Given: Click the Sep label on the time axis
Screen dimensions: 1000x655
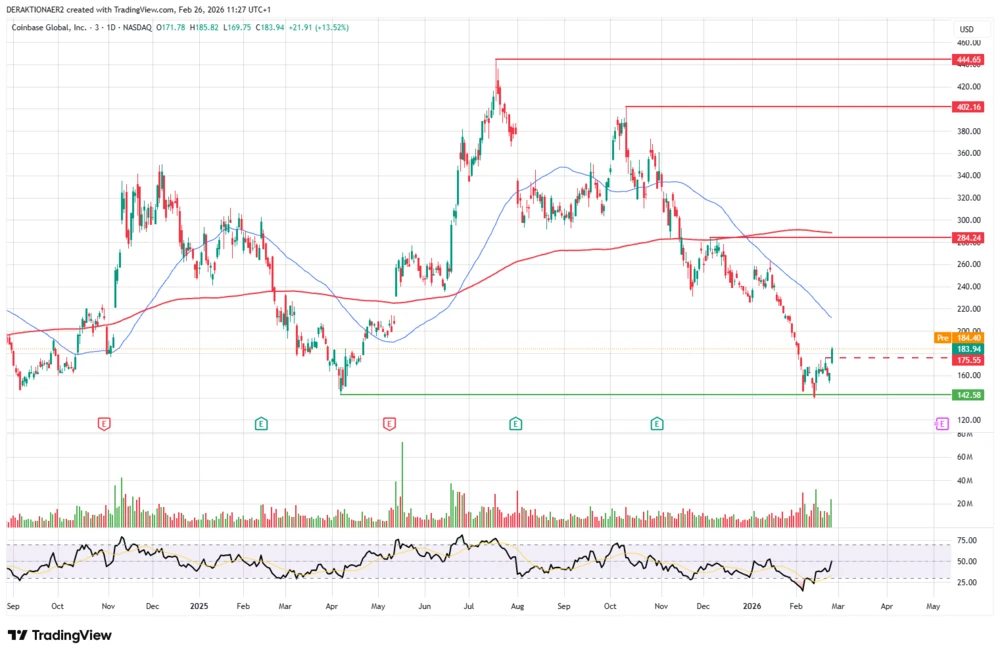Looking at the screenshot, I should tap(11, 606).
